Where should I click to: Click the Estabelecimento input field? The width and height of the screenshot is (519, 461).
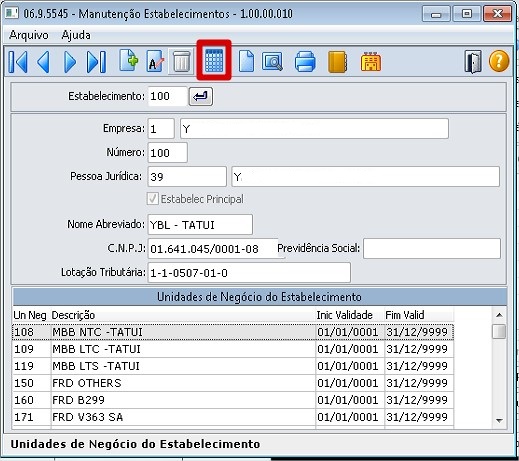pyautogui.click(x=167, y=96)
